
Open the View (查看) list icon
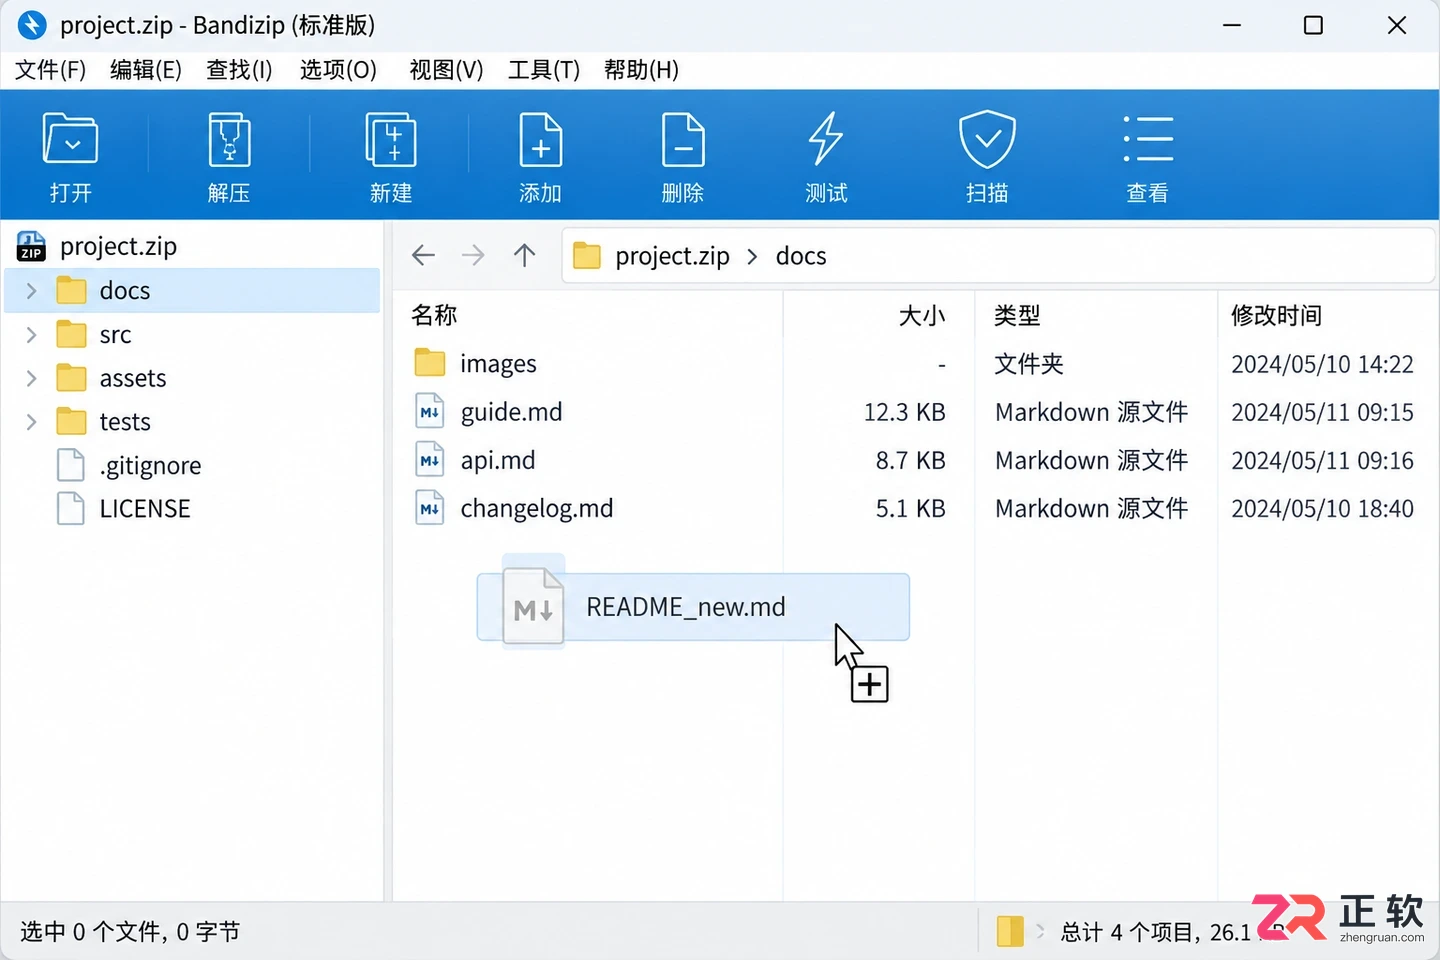pyautogui.click(x=1147, y=139)
